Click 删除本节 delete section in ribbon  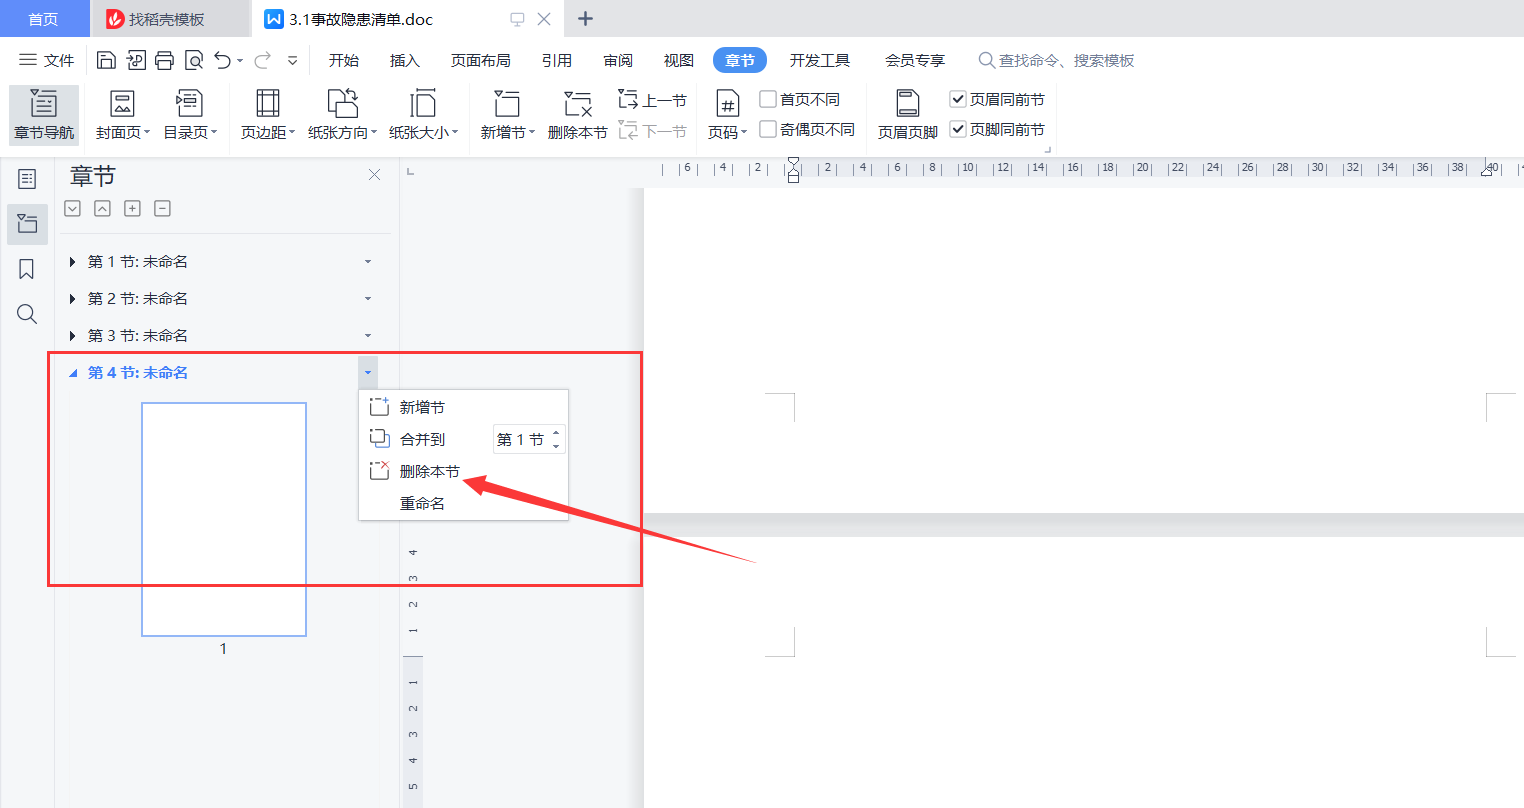[577, 114]
